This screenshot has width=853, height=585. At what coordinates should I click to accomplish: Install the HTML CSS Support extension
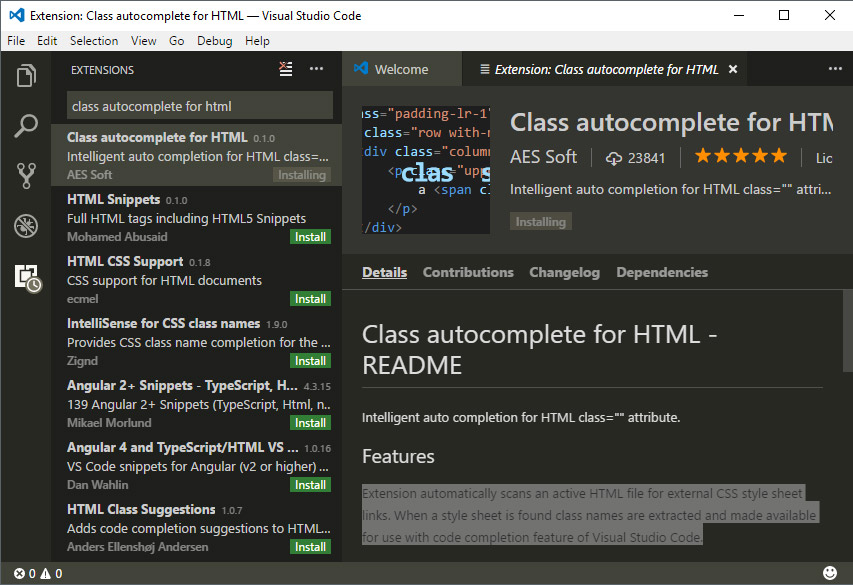click(310, 299)
